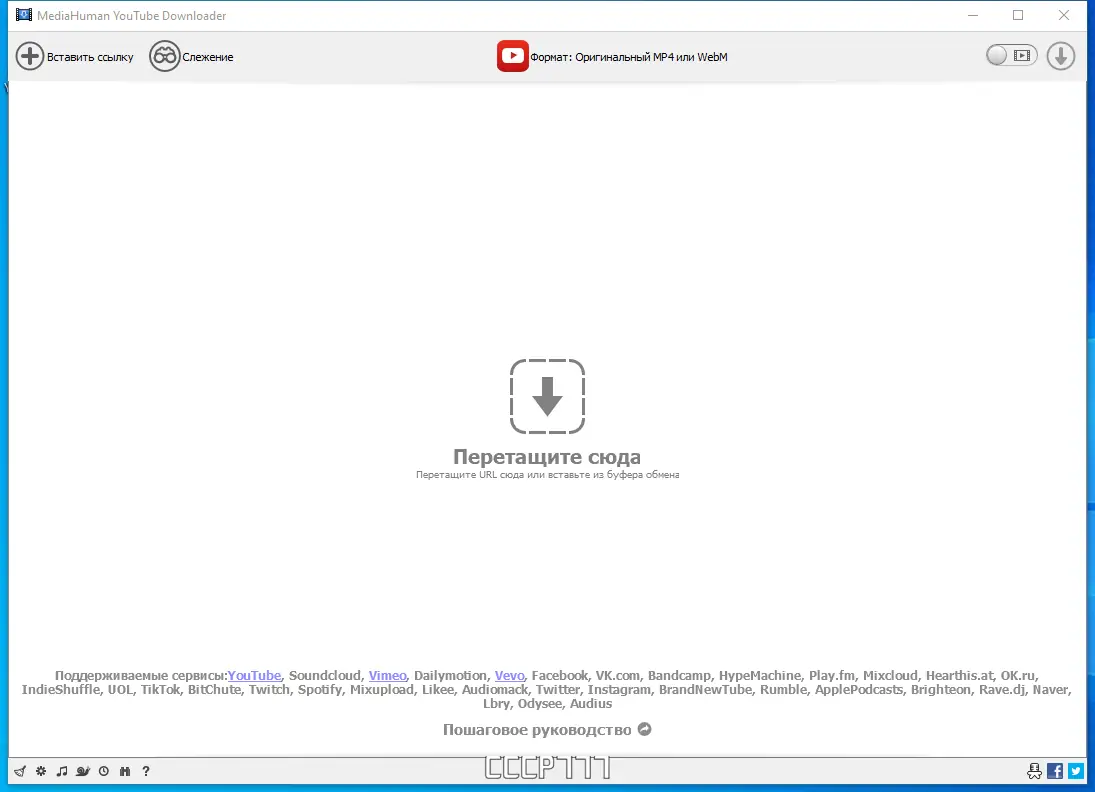Click the 'Rumble' service name
1095x792 pixels.
pyautogui.click(x=784, y=689)
